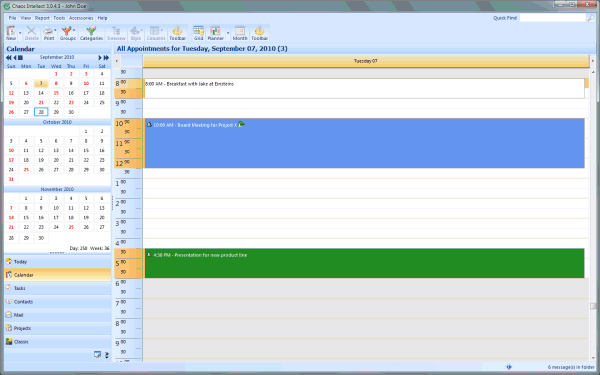
Task: Click the Style toolbar icon
Action: pyautogui.click(x=135, y=33)
